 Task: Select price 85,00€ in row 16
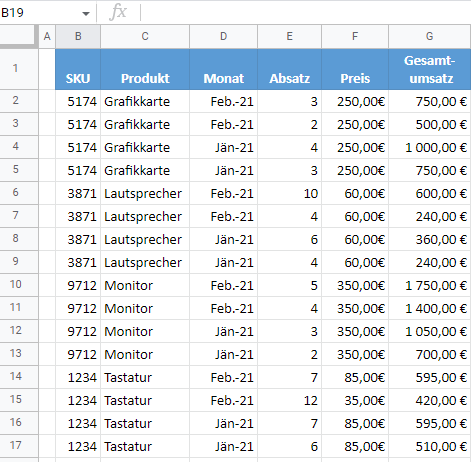pyautogui.click(x=355, y=423)
